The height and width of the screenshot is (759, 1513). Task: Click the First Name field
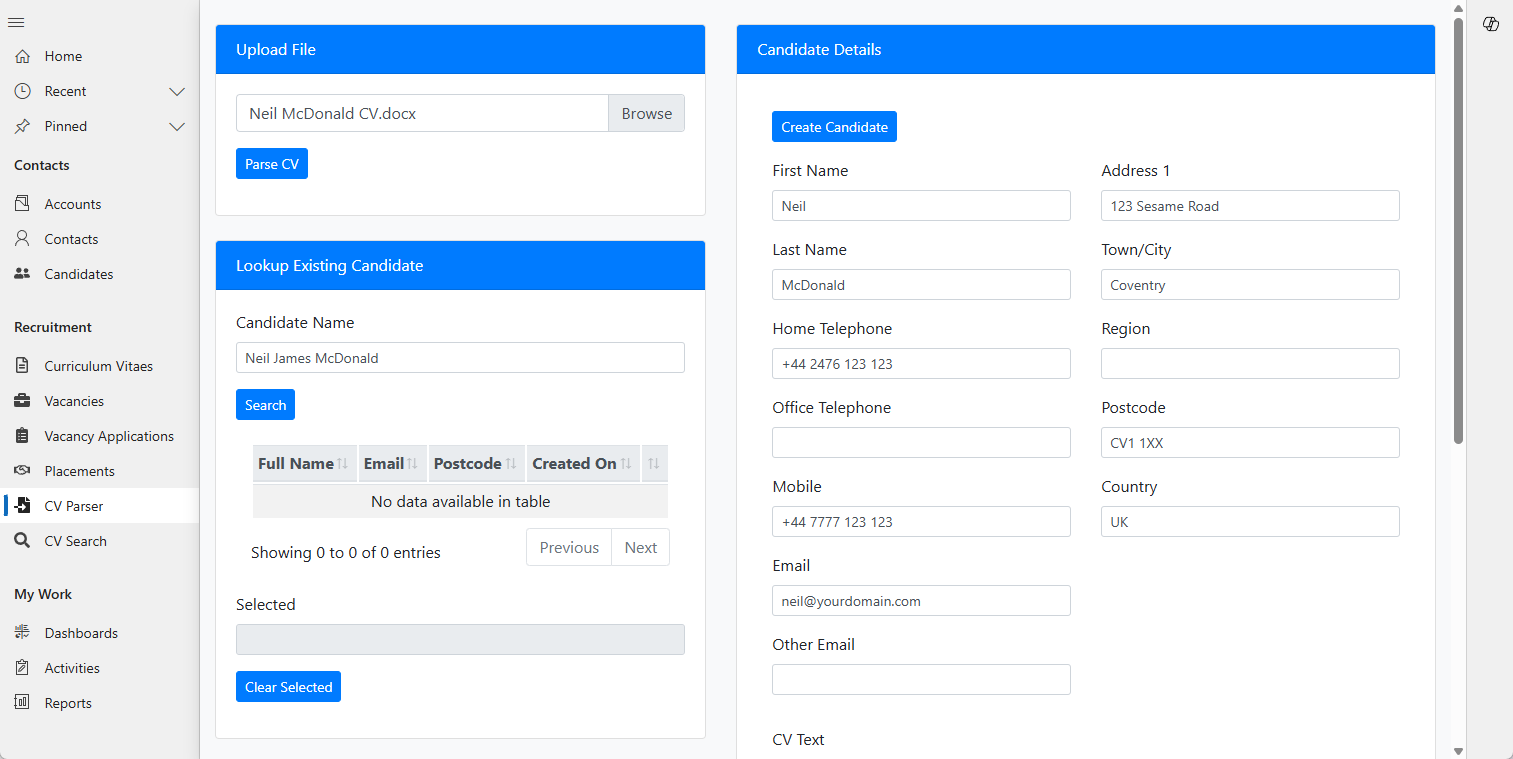tap(921, 206)
